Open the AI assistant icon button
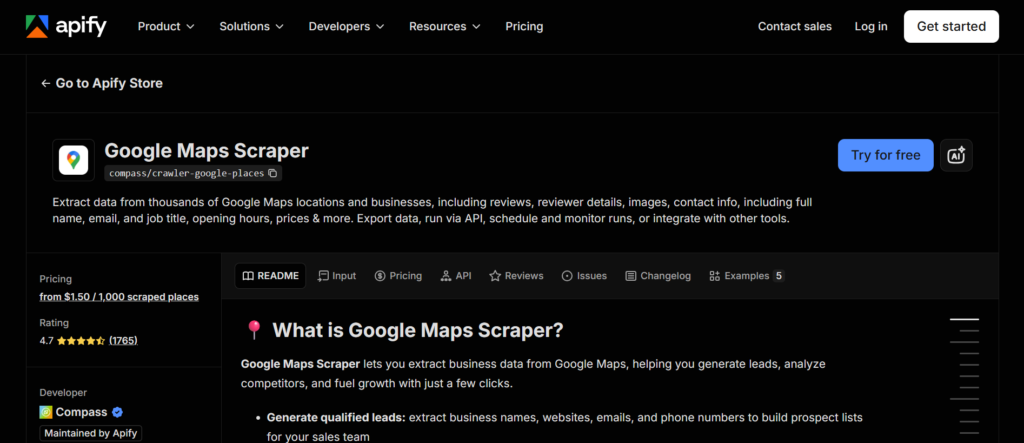This screenshot has width=1024, height=443. pyautogui.click(x=956, y=156)
